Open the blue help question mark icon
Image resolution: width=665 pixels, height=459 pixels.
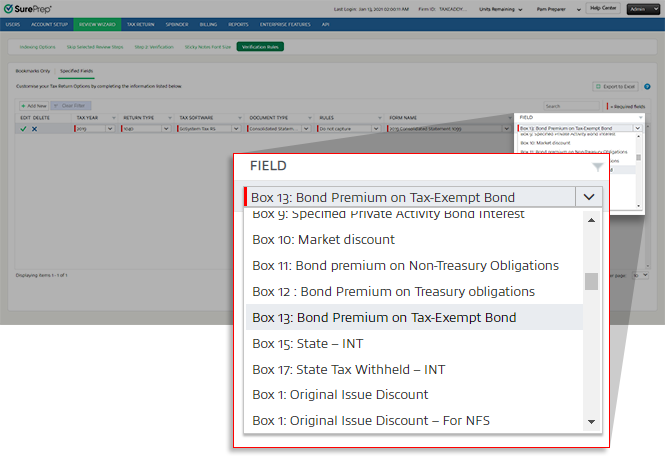coord(647,87)
